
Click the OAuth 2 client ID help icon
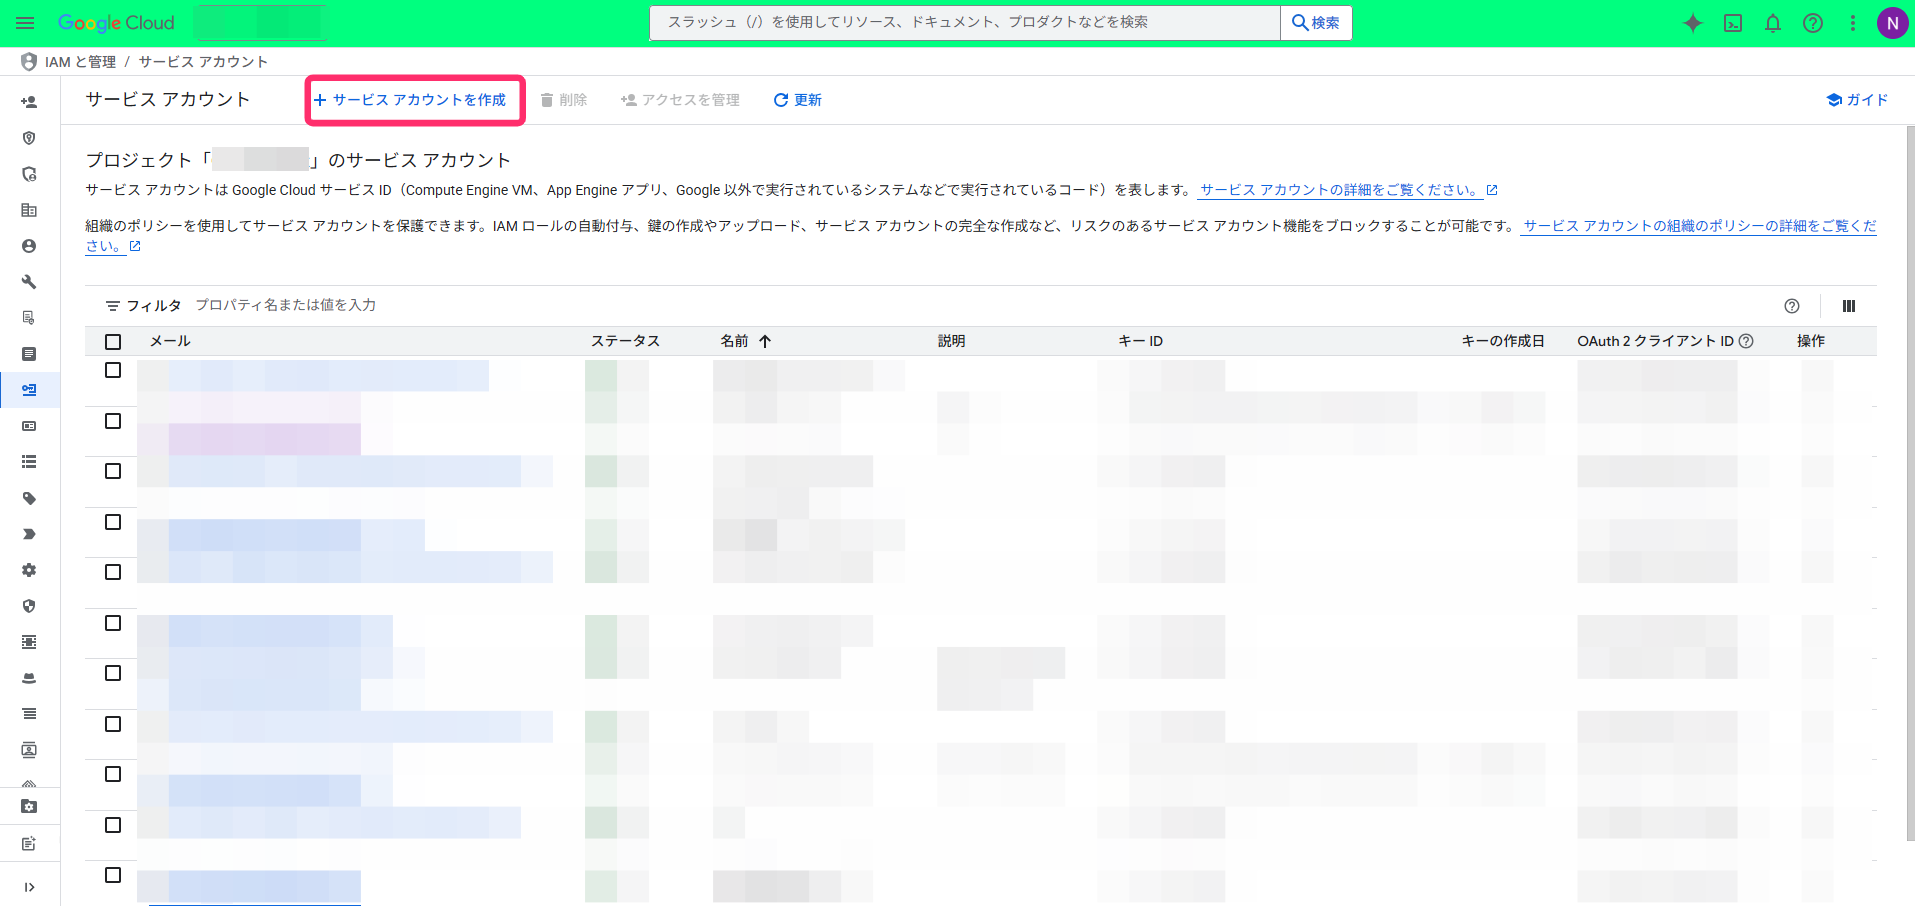[1746, 341]
